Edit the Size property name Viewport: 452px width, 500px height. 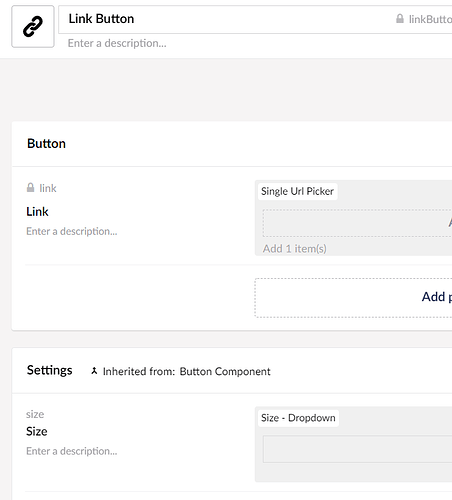[x=37, y=431]
